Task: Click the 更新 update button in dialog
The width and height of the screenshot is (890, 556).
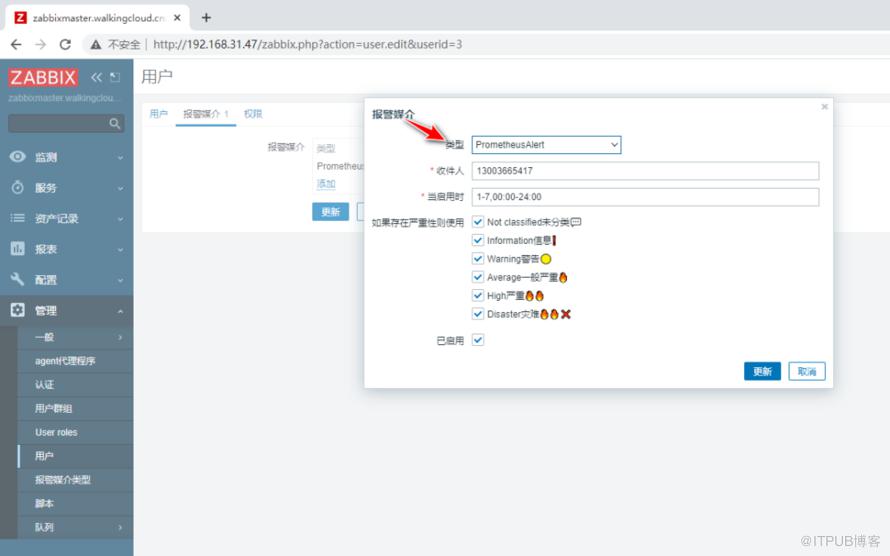Action: click(762, 371)
